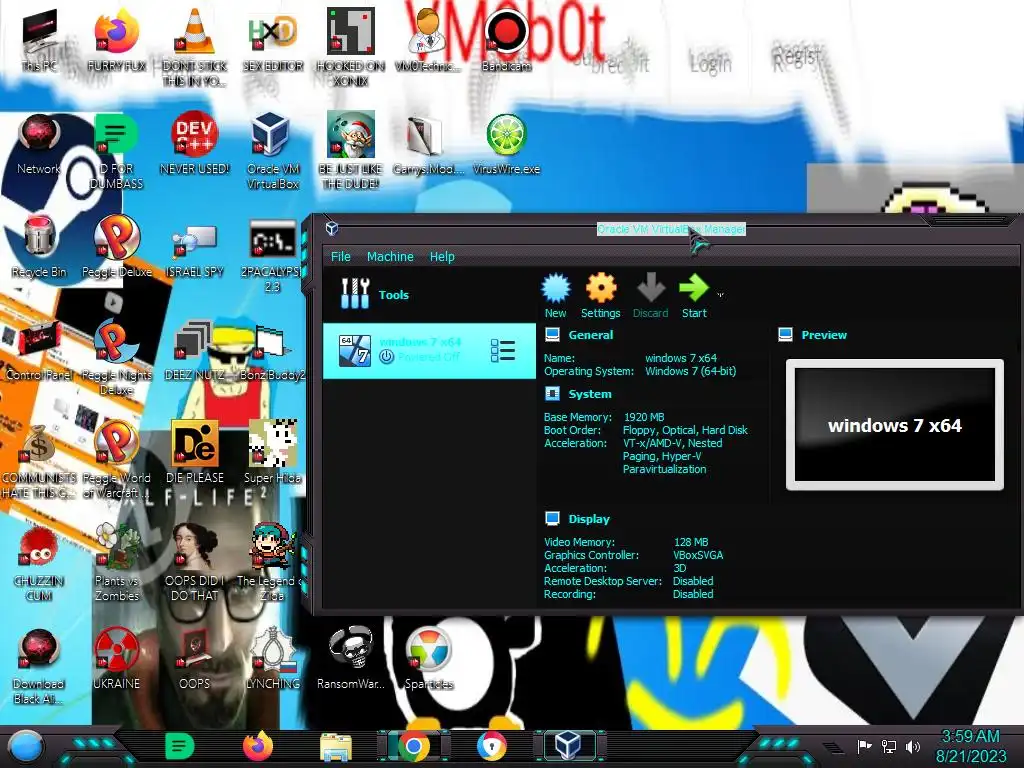The width and height of the screenshot is (1024, 768).
Task: Select the Recycle Bin icon
Action: pyautogui.click(x=39, y=247)
